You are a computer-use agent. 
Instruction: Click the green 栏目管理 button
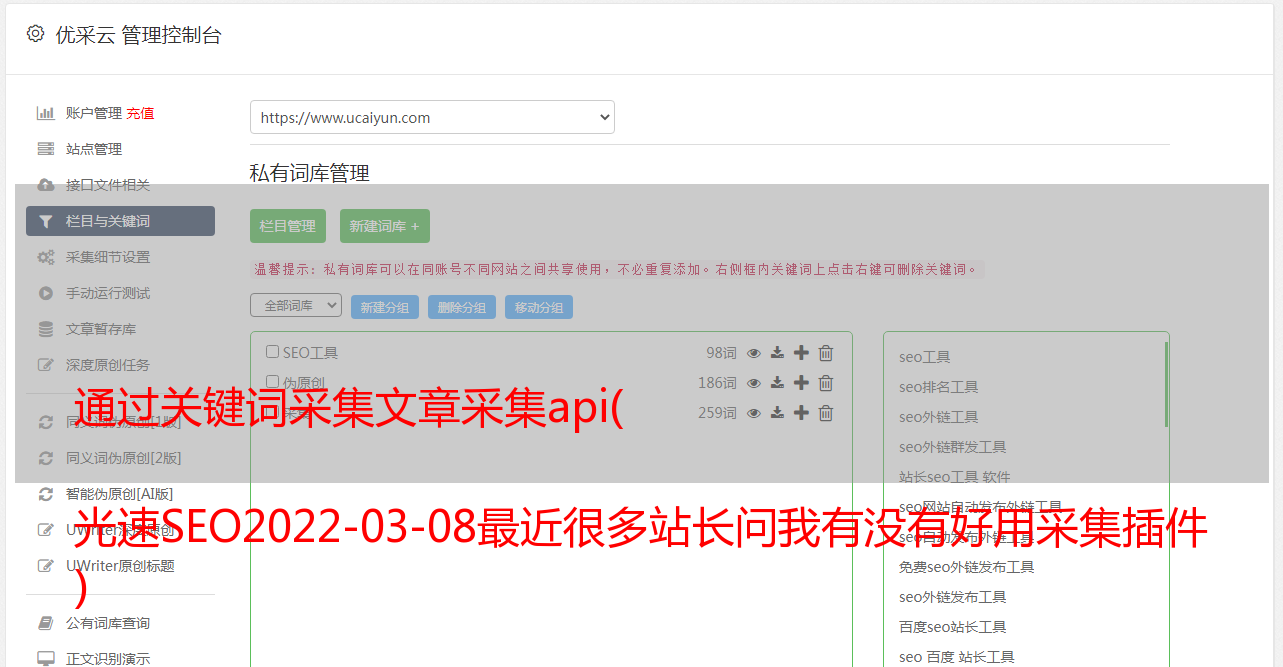tap(288, 226)
